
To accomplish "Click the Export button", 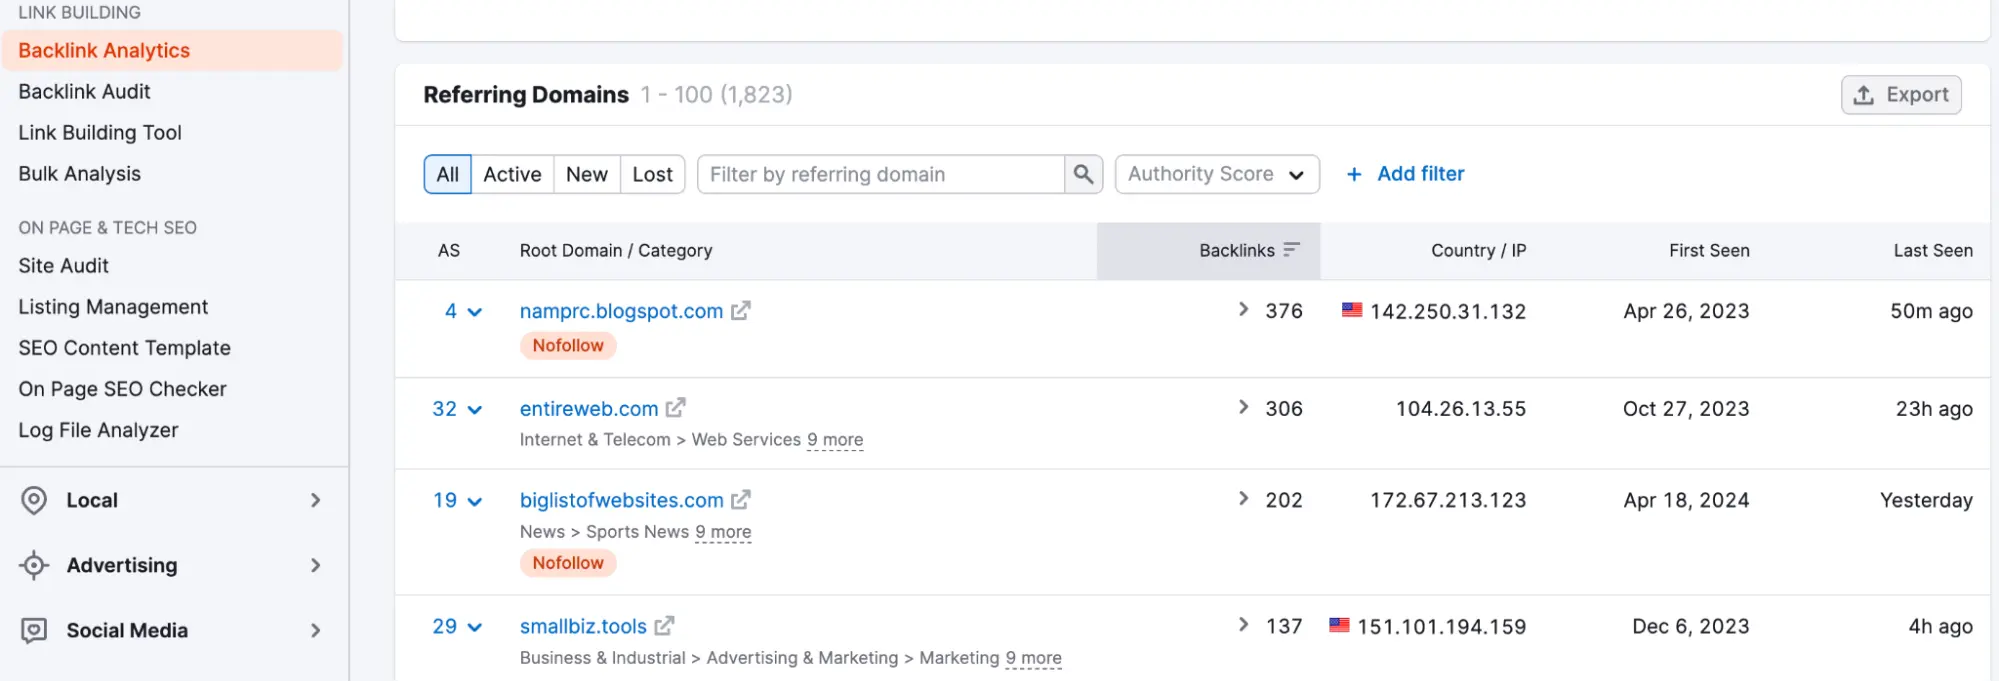I will pos(1901,95).
